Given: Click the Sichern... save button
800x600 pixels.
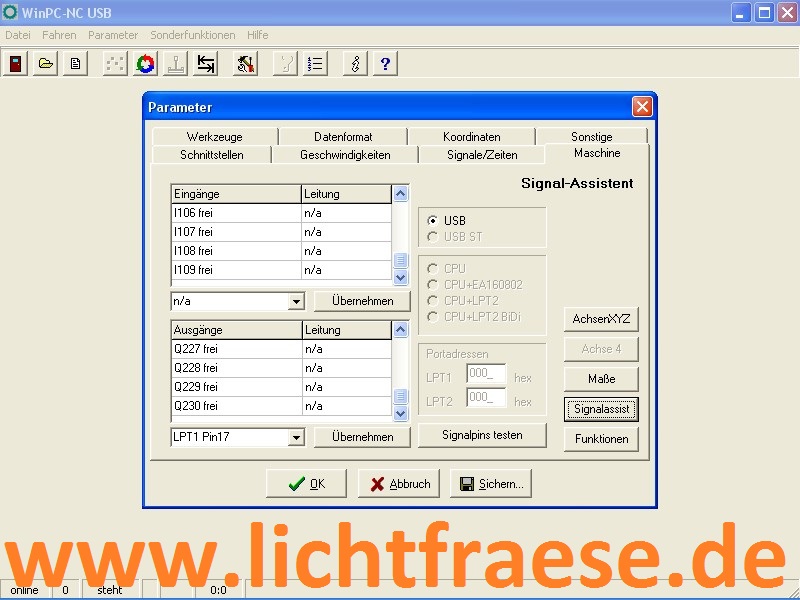Looking at the screenshot, I should [x=491, y=484].
